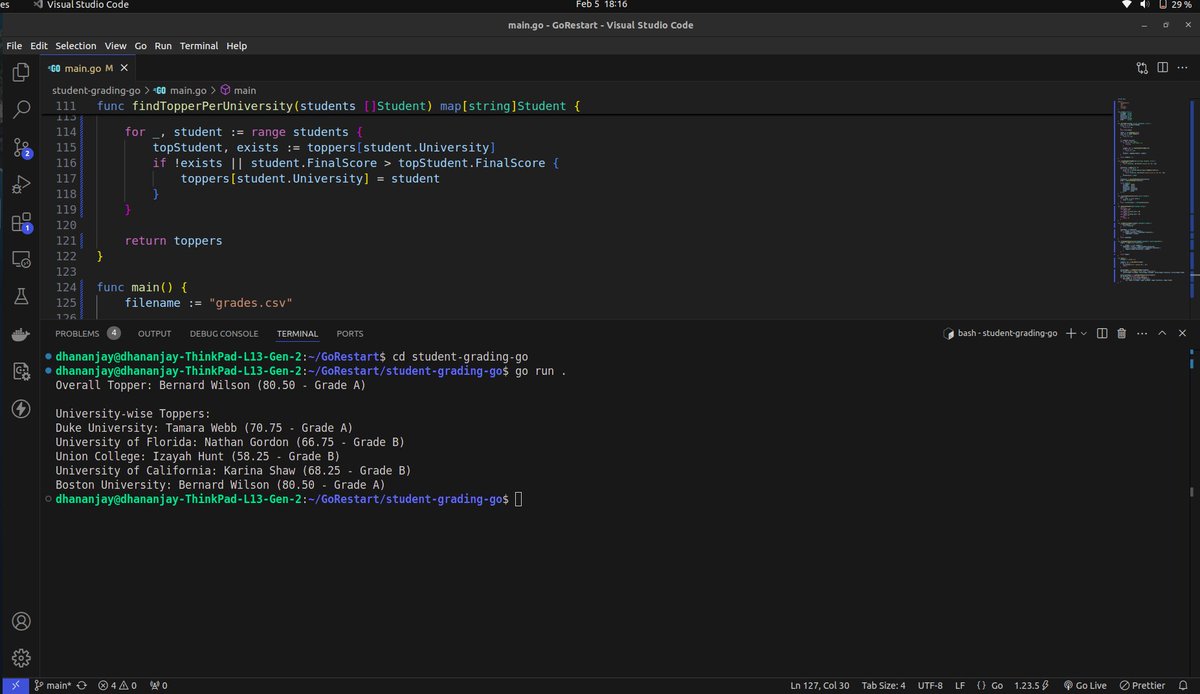Click Ln 127, Col 30 cursor position
Viewport: 1200px width, 694px height.
822,686
